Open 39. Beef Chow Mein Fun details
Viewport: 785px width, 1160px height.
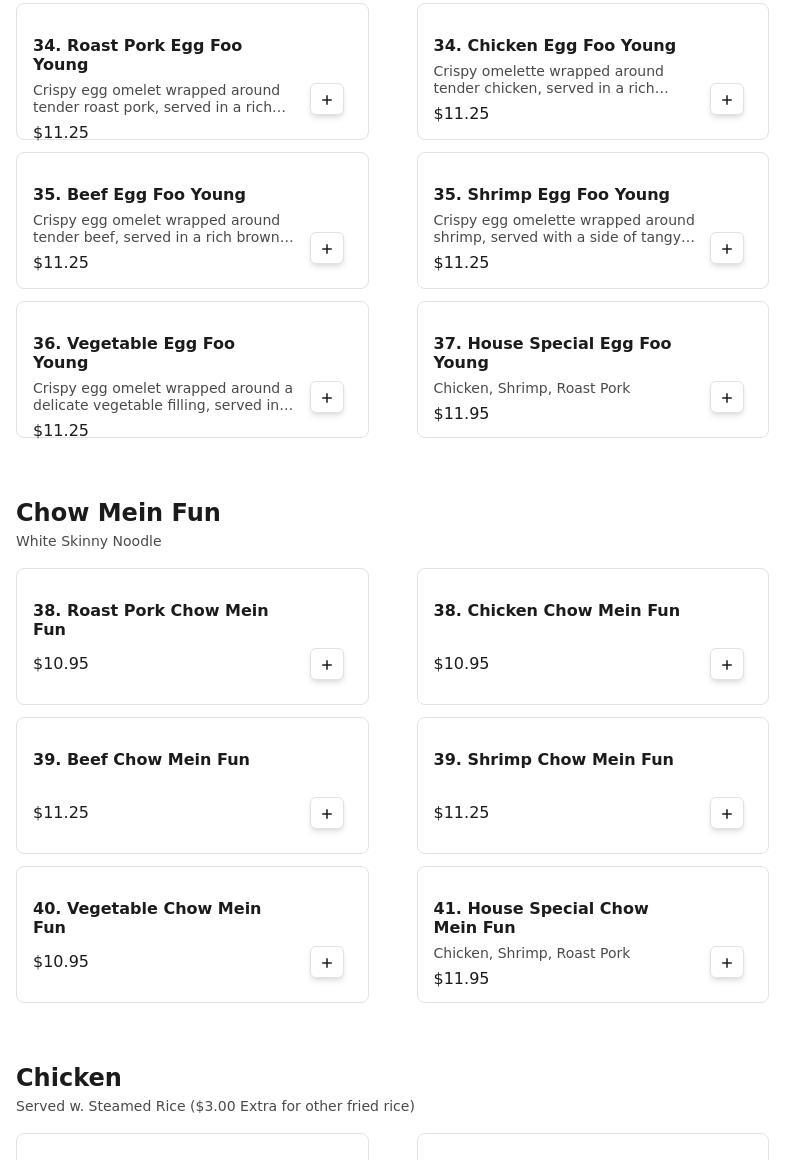click(x=141, y=760)
